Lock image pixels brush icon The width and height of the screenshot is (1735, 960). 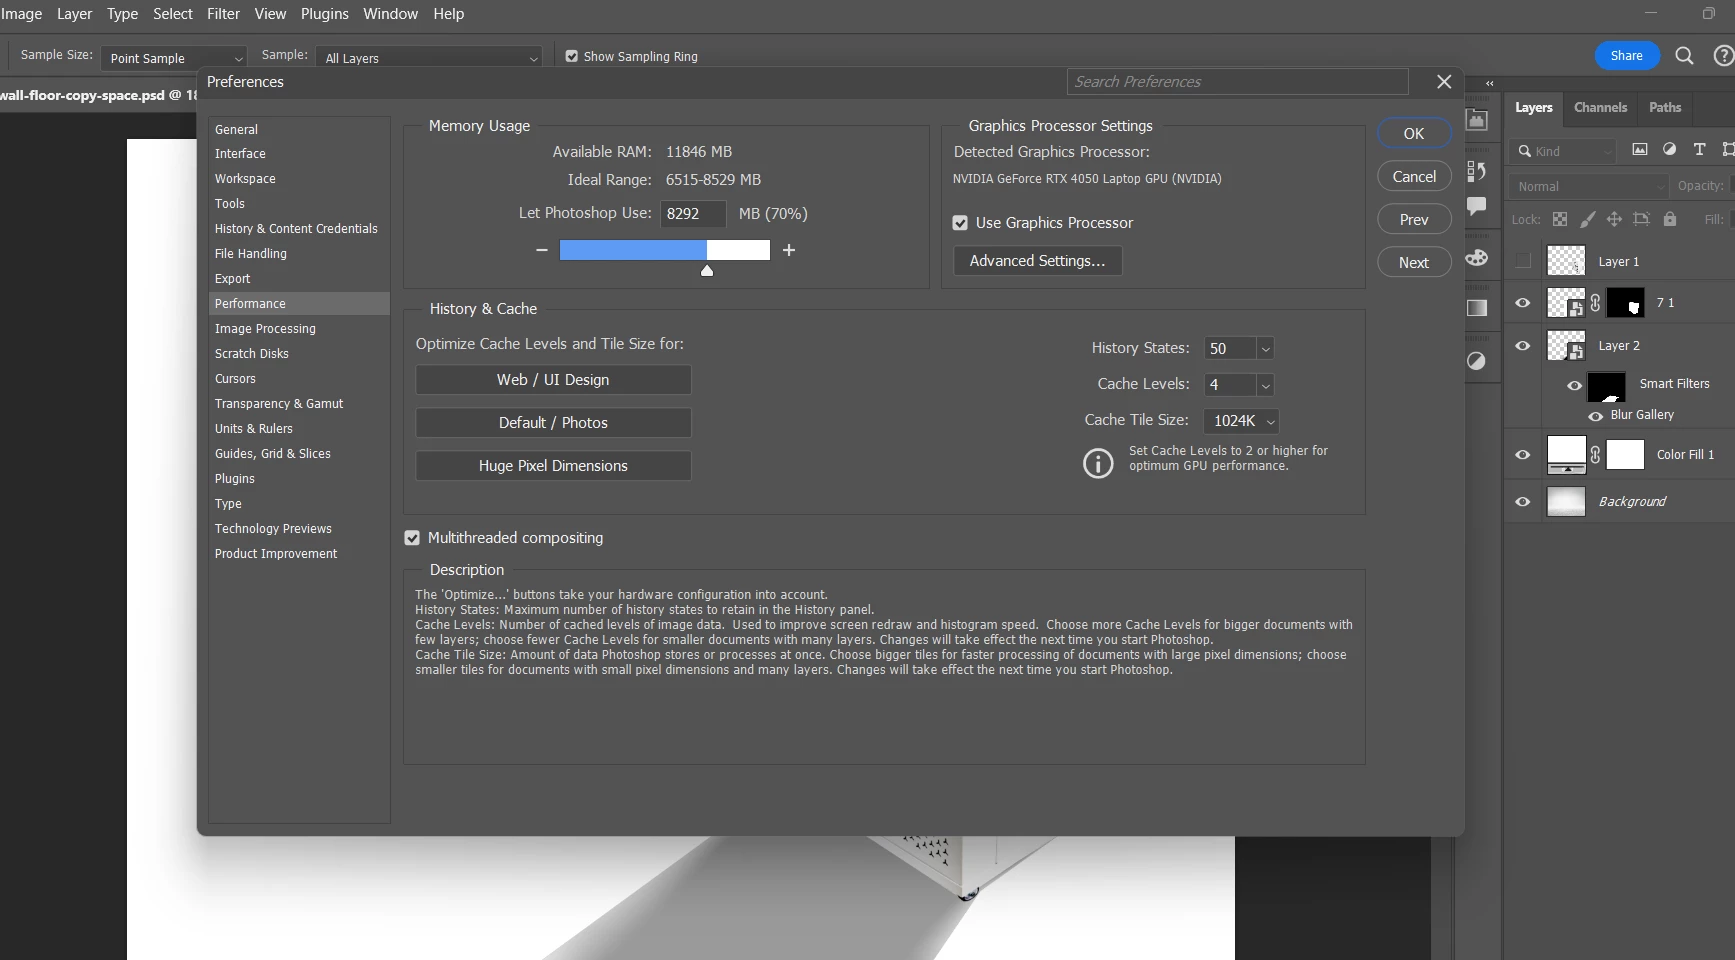[1587, 219]
